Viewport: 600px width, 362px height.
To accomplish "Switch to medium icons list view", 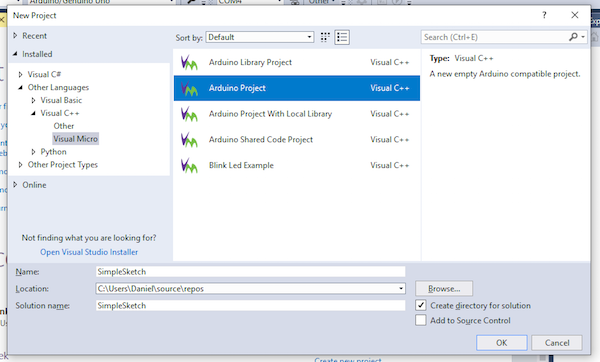I will 342,37.
